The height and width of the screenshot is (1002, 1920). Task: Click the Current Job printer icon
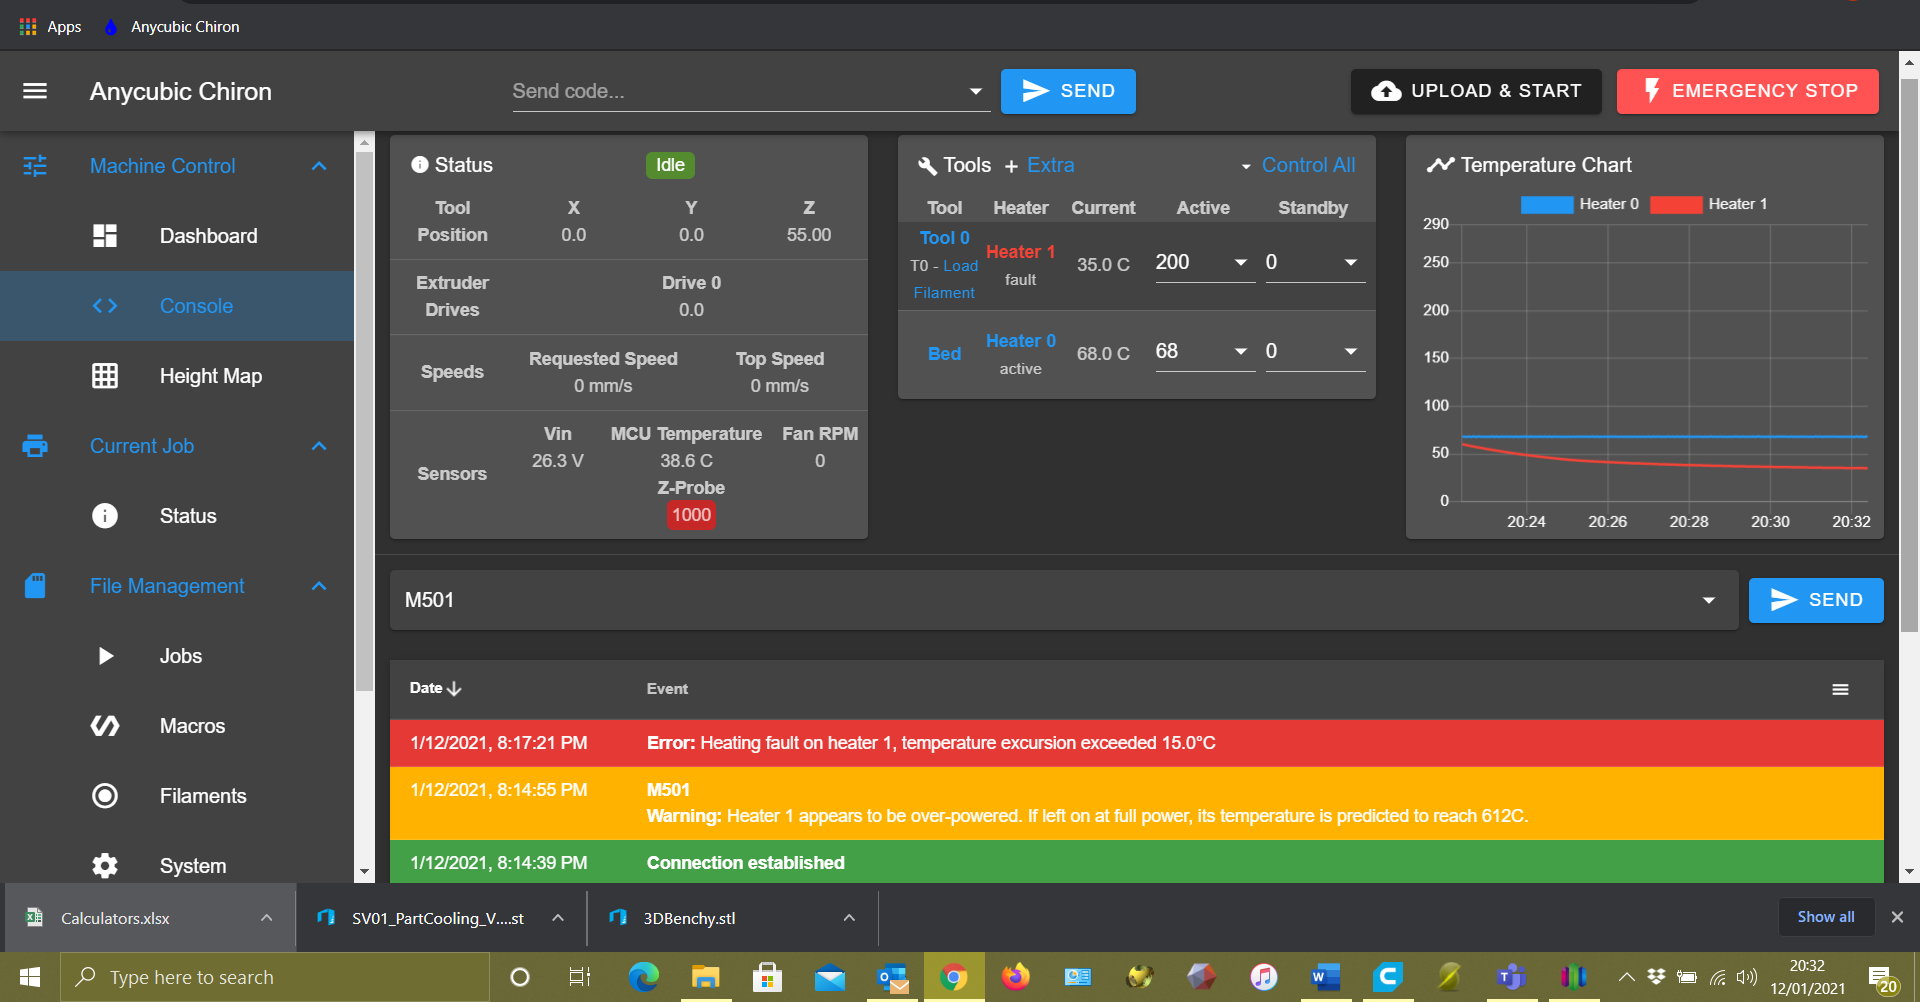[35, 446]
